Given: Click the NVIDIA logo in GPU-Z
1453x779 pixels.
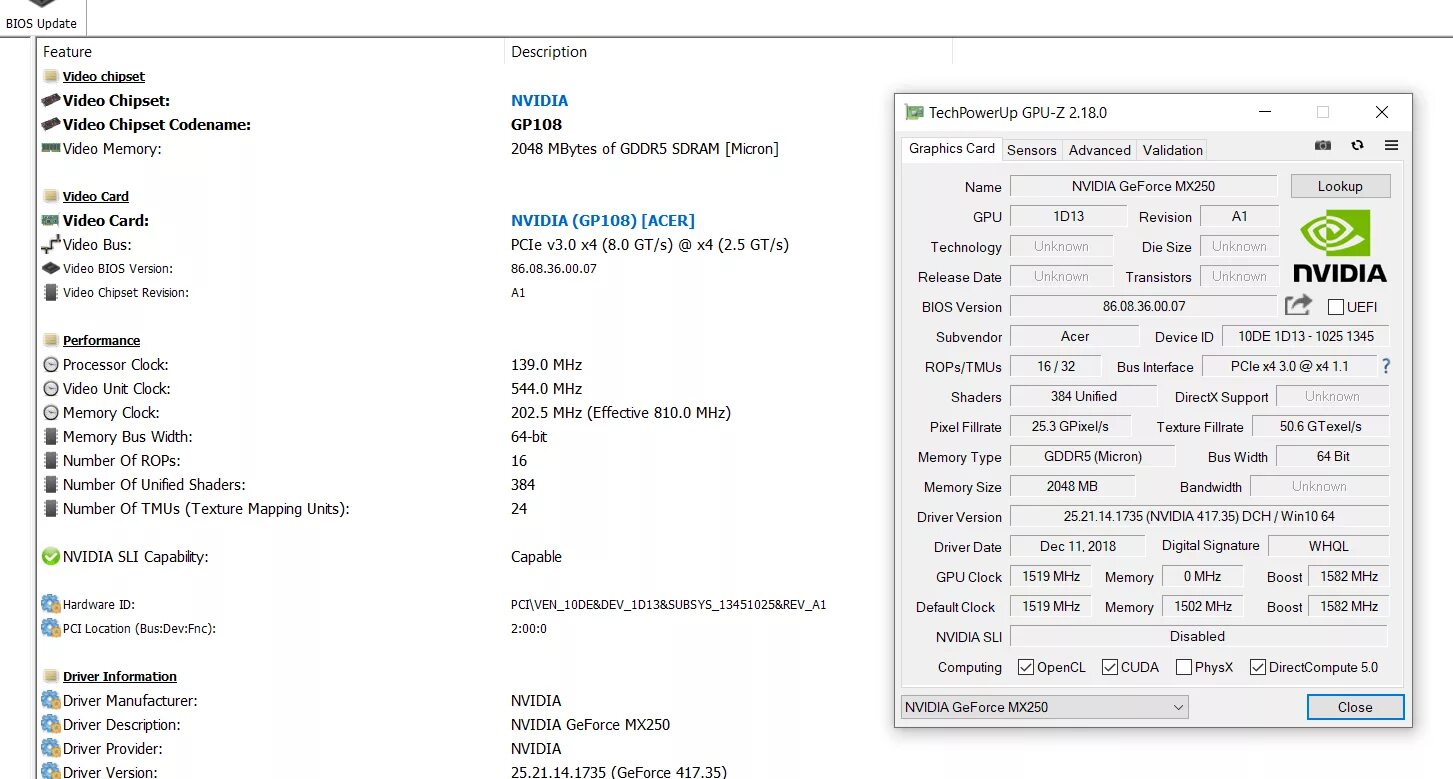Looking at the screenshot, I should pos(1339,245).
